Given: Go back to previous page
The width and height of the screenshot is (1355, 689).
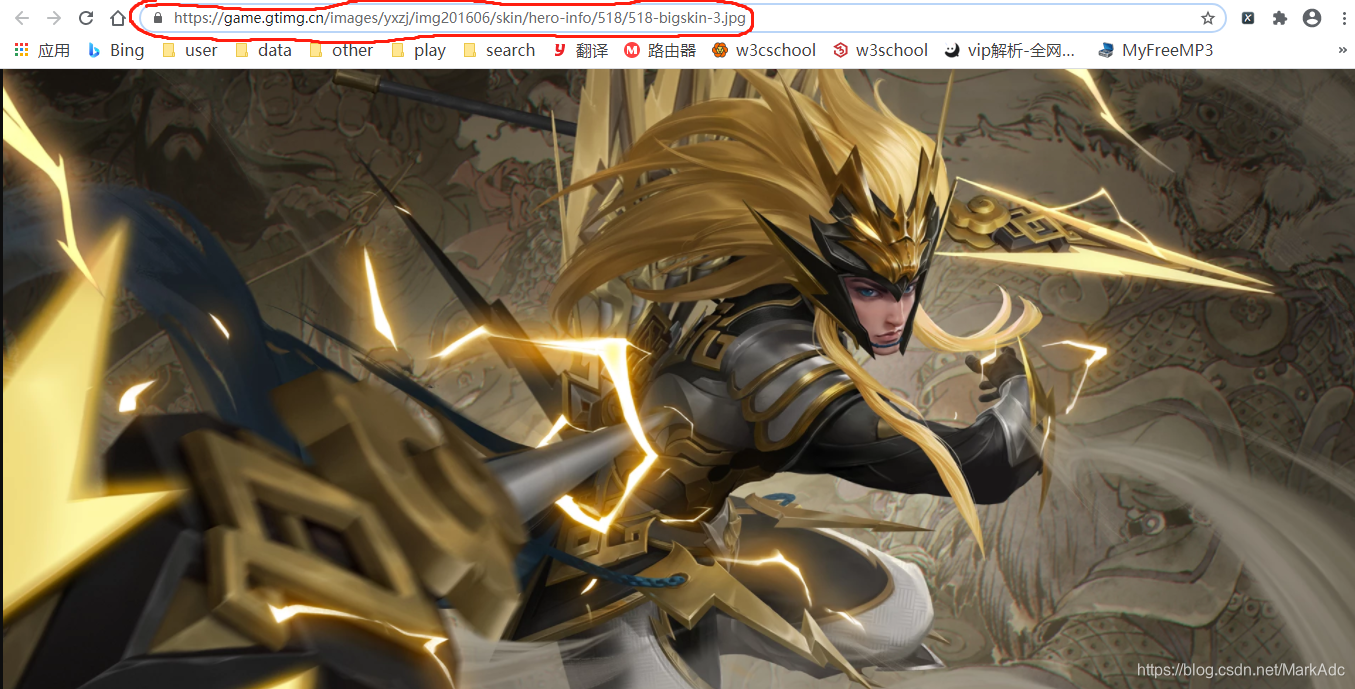Looking at the screenshot, I should (x=22, y=18).
